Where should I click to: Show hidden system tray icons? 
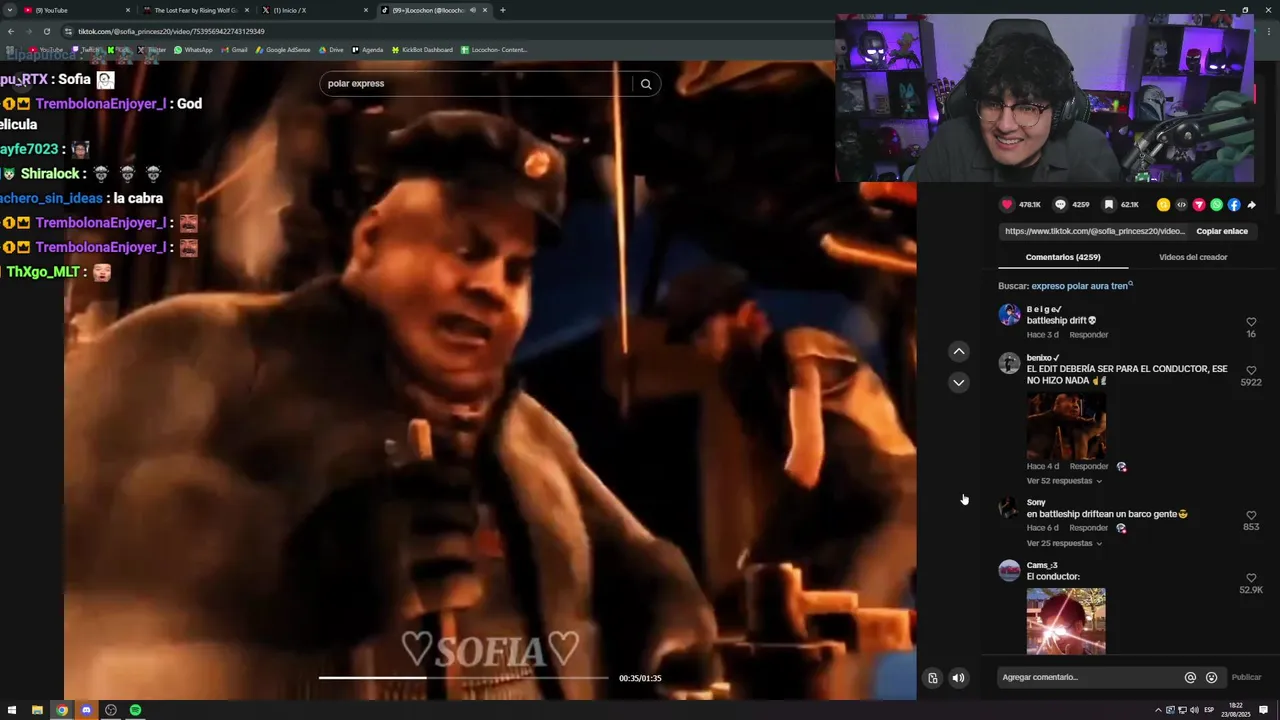(1158, 710)
